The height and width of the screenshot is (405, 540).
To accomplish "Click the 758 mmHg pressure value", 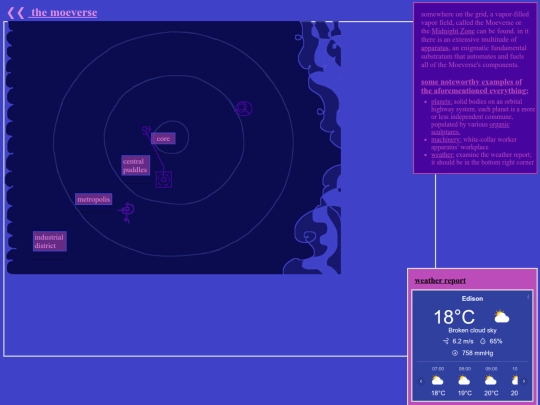I will coord(477,353).
